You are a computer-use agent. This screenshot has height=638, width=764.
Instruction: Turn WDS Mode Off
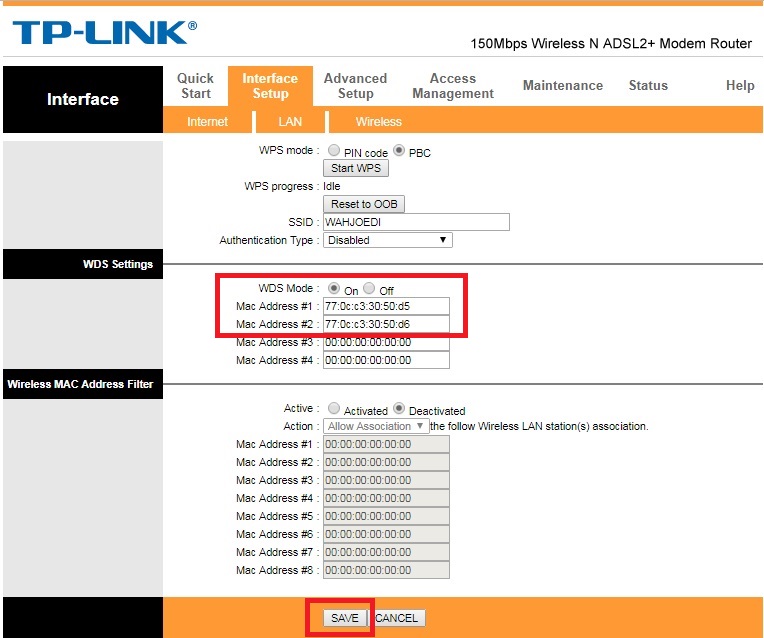tap(369, 288)
